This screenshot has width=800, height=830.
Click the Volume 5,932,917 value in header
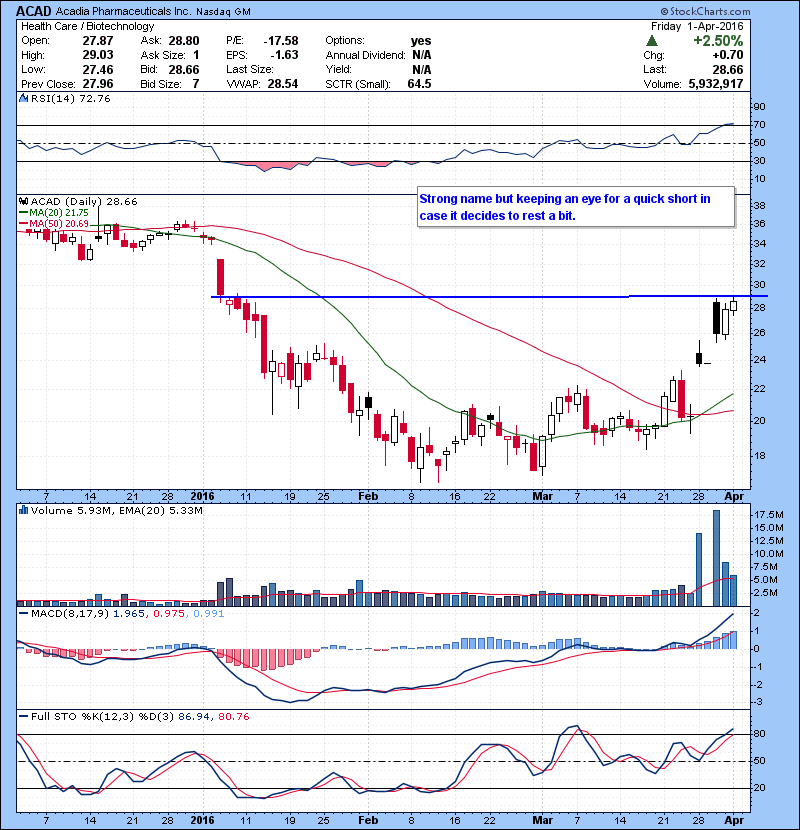716,84
